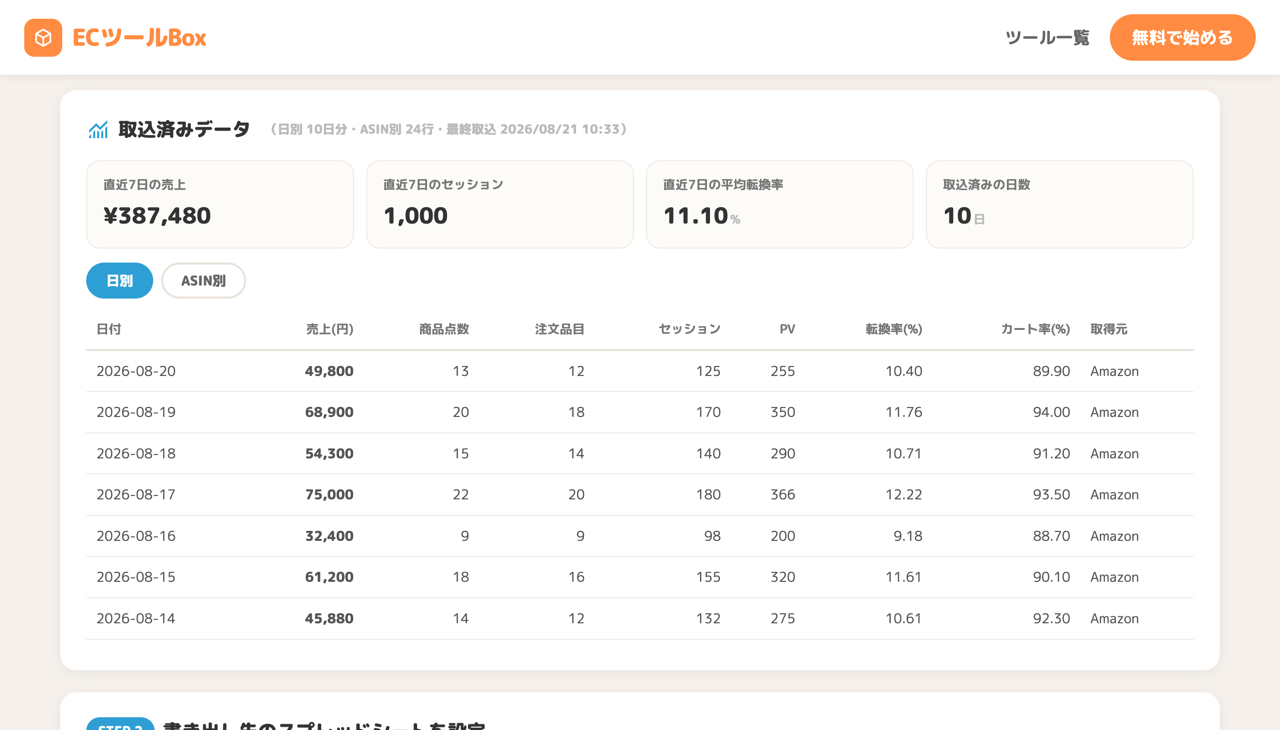
Task: Click the sales value 75,000
Action: [329, 495]
